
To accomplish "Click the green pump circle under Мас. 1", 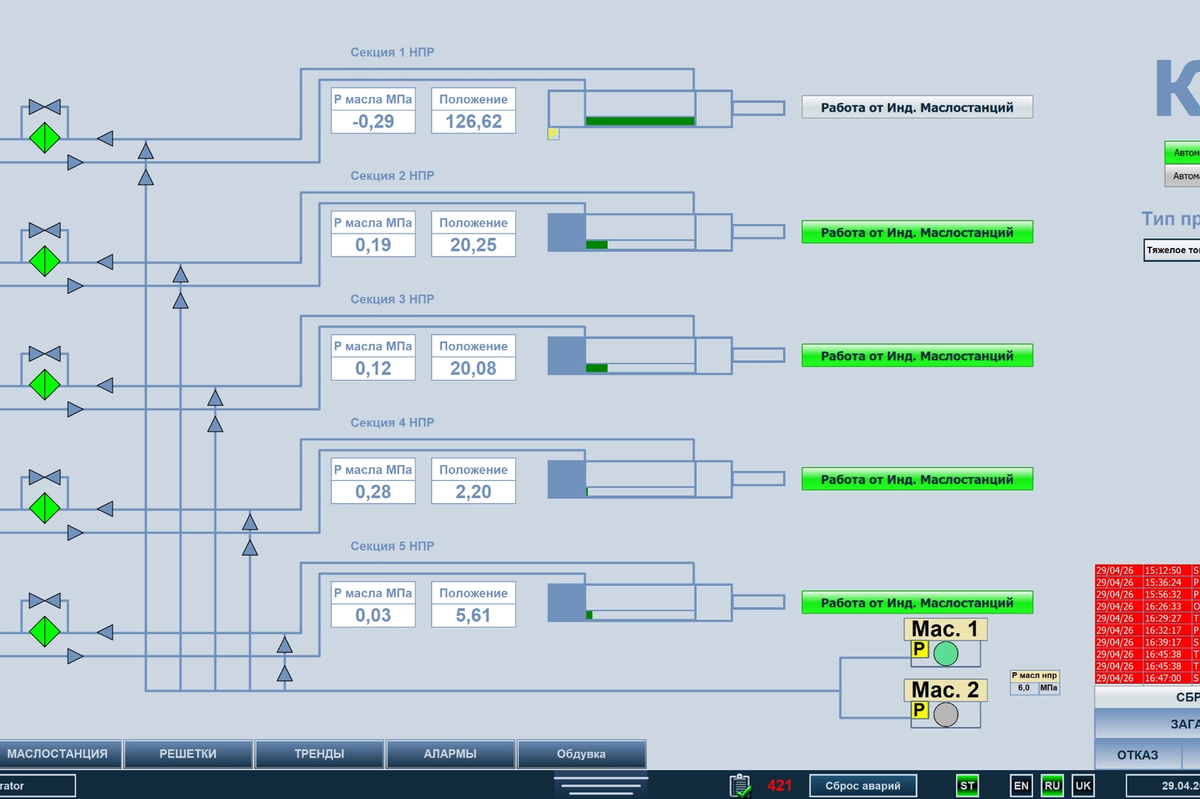I will coord(945,654).
